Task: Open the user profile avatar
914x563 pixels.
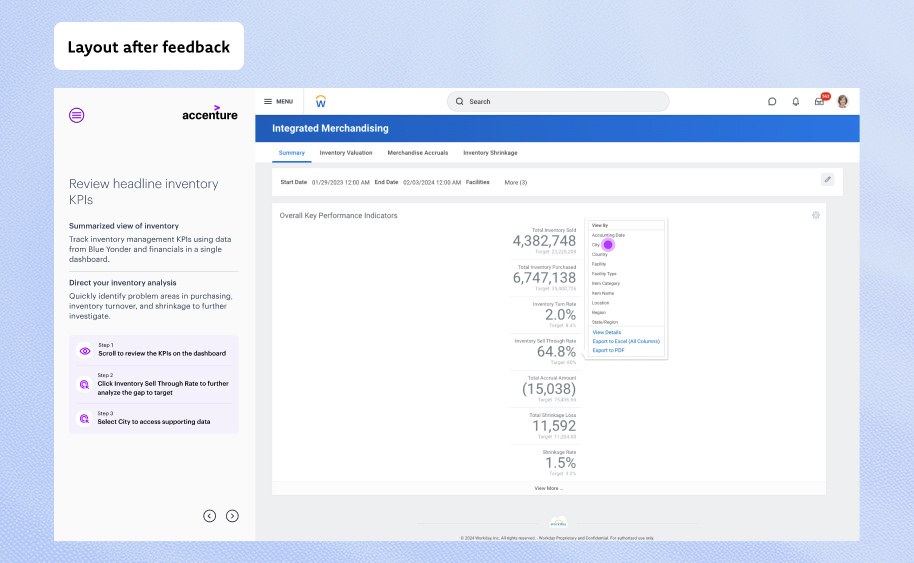Action: 842,101
